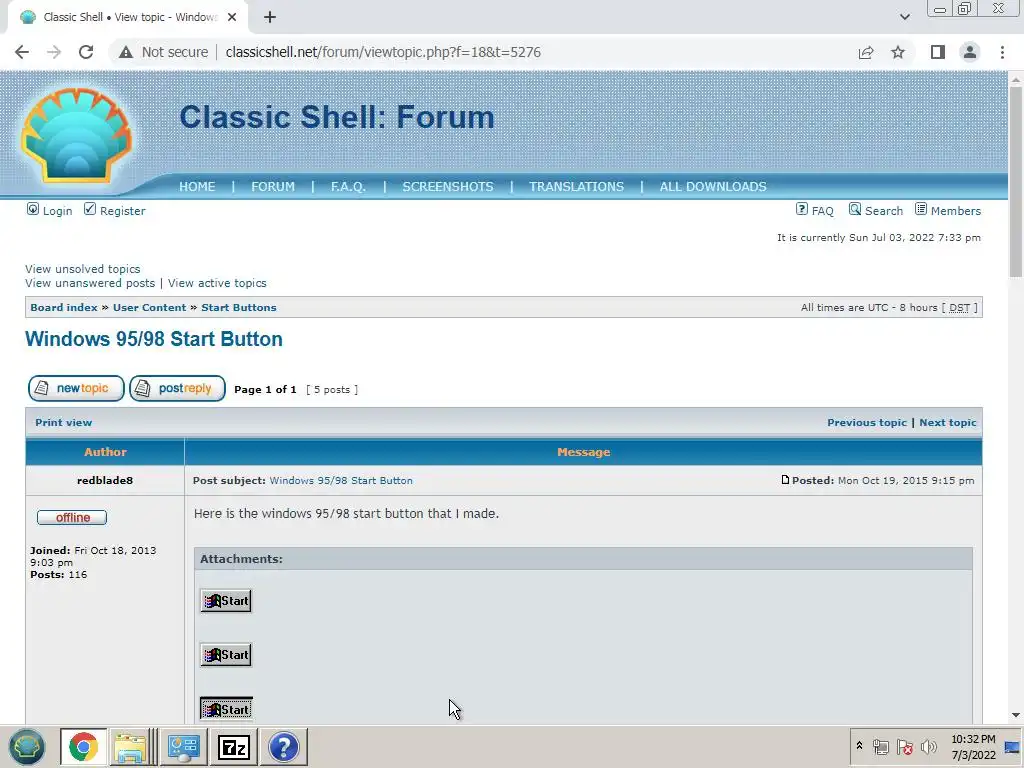Click author name redblade8

point(105,481)
